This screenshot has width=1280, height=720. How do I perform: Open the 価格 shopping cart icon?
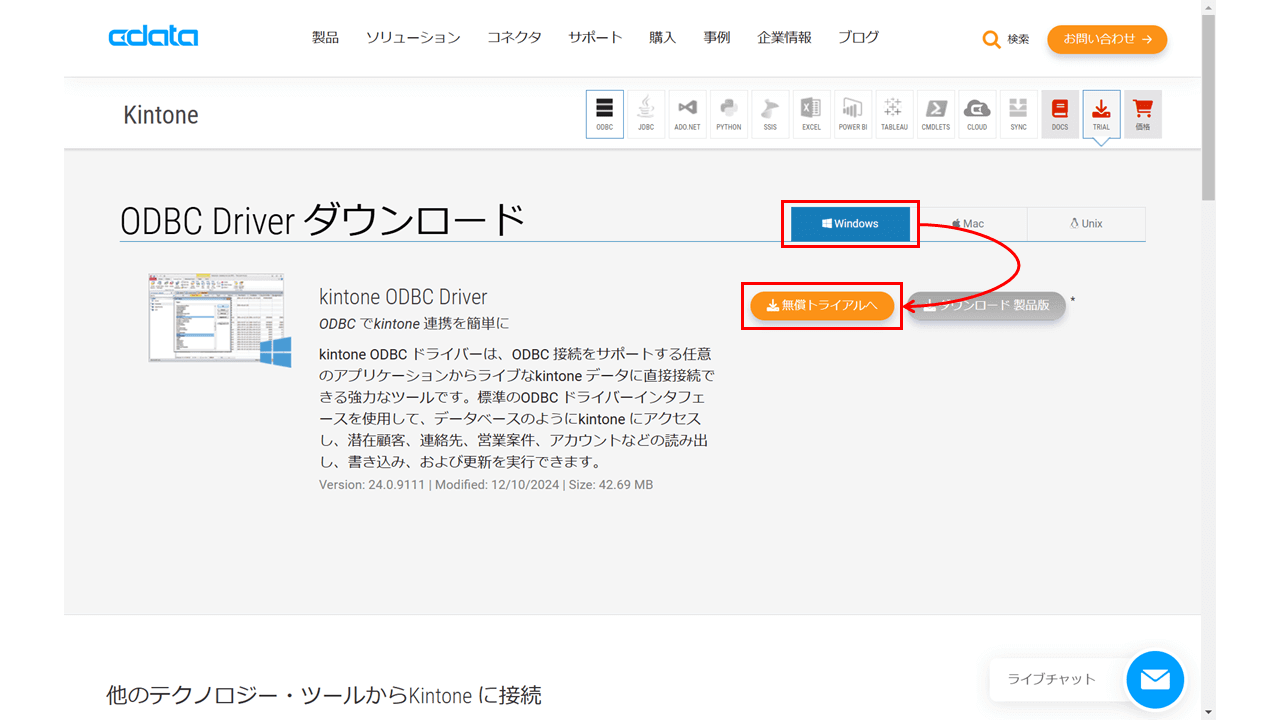coord(1143,114)
